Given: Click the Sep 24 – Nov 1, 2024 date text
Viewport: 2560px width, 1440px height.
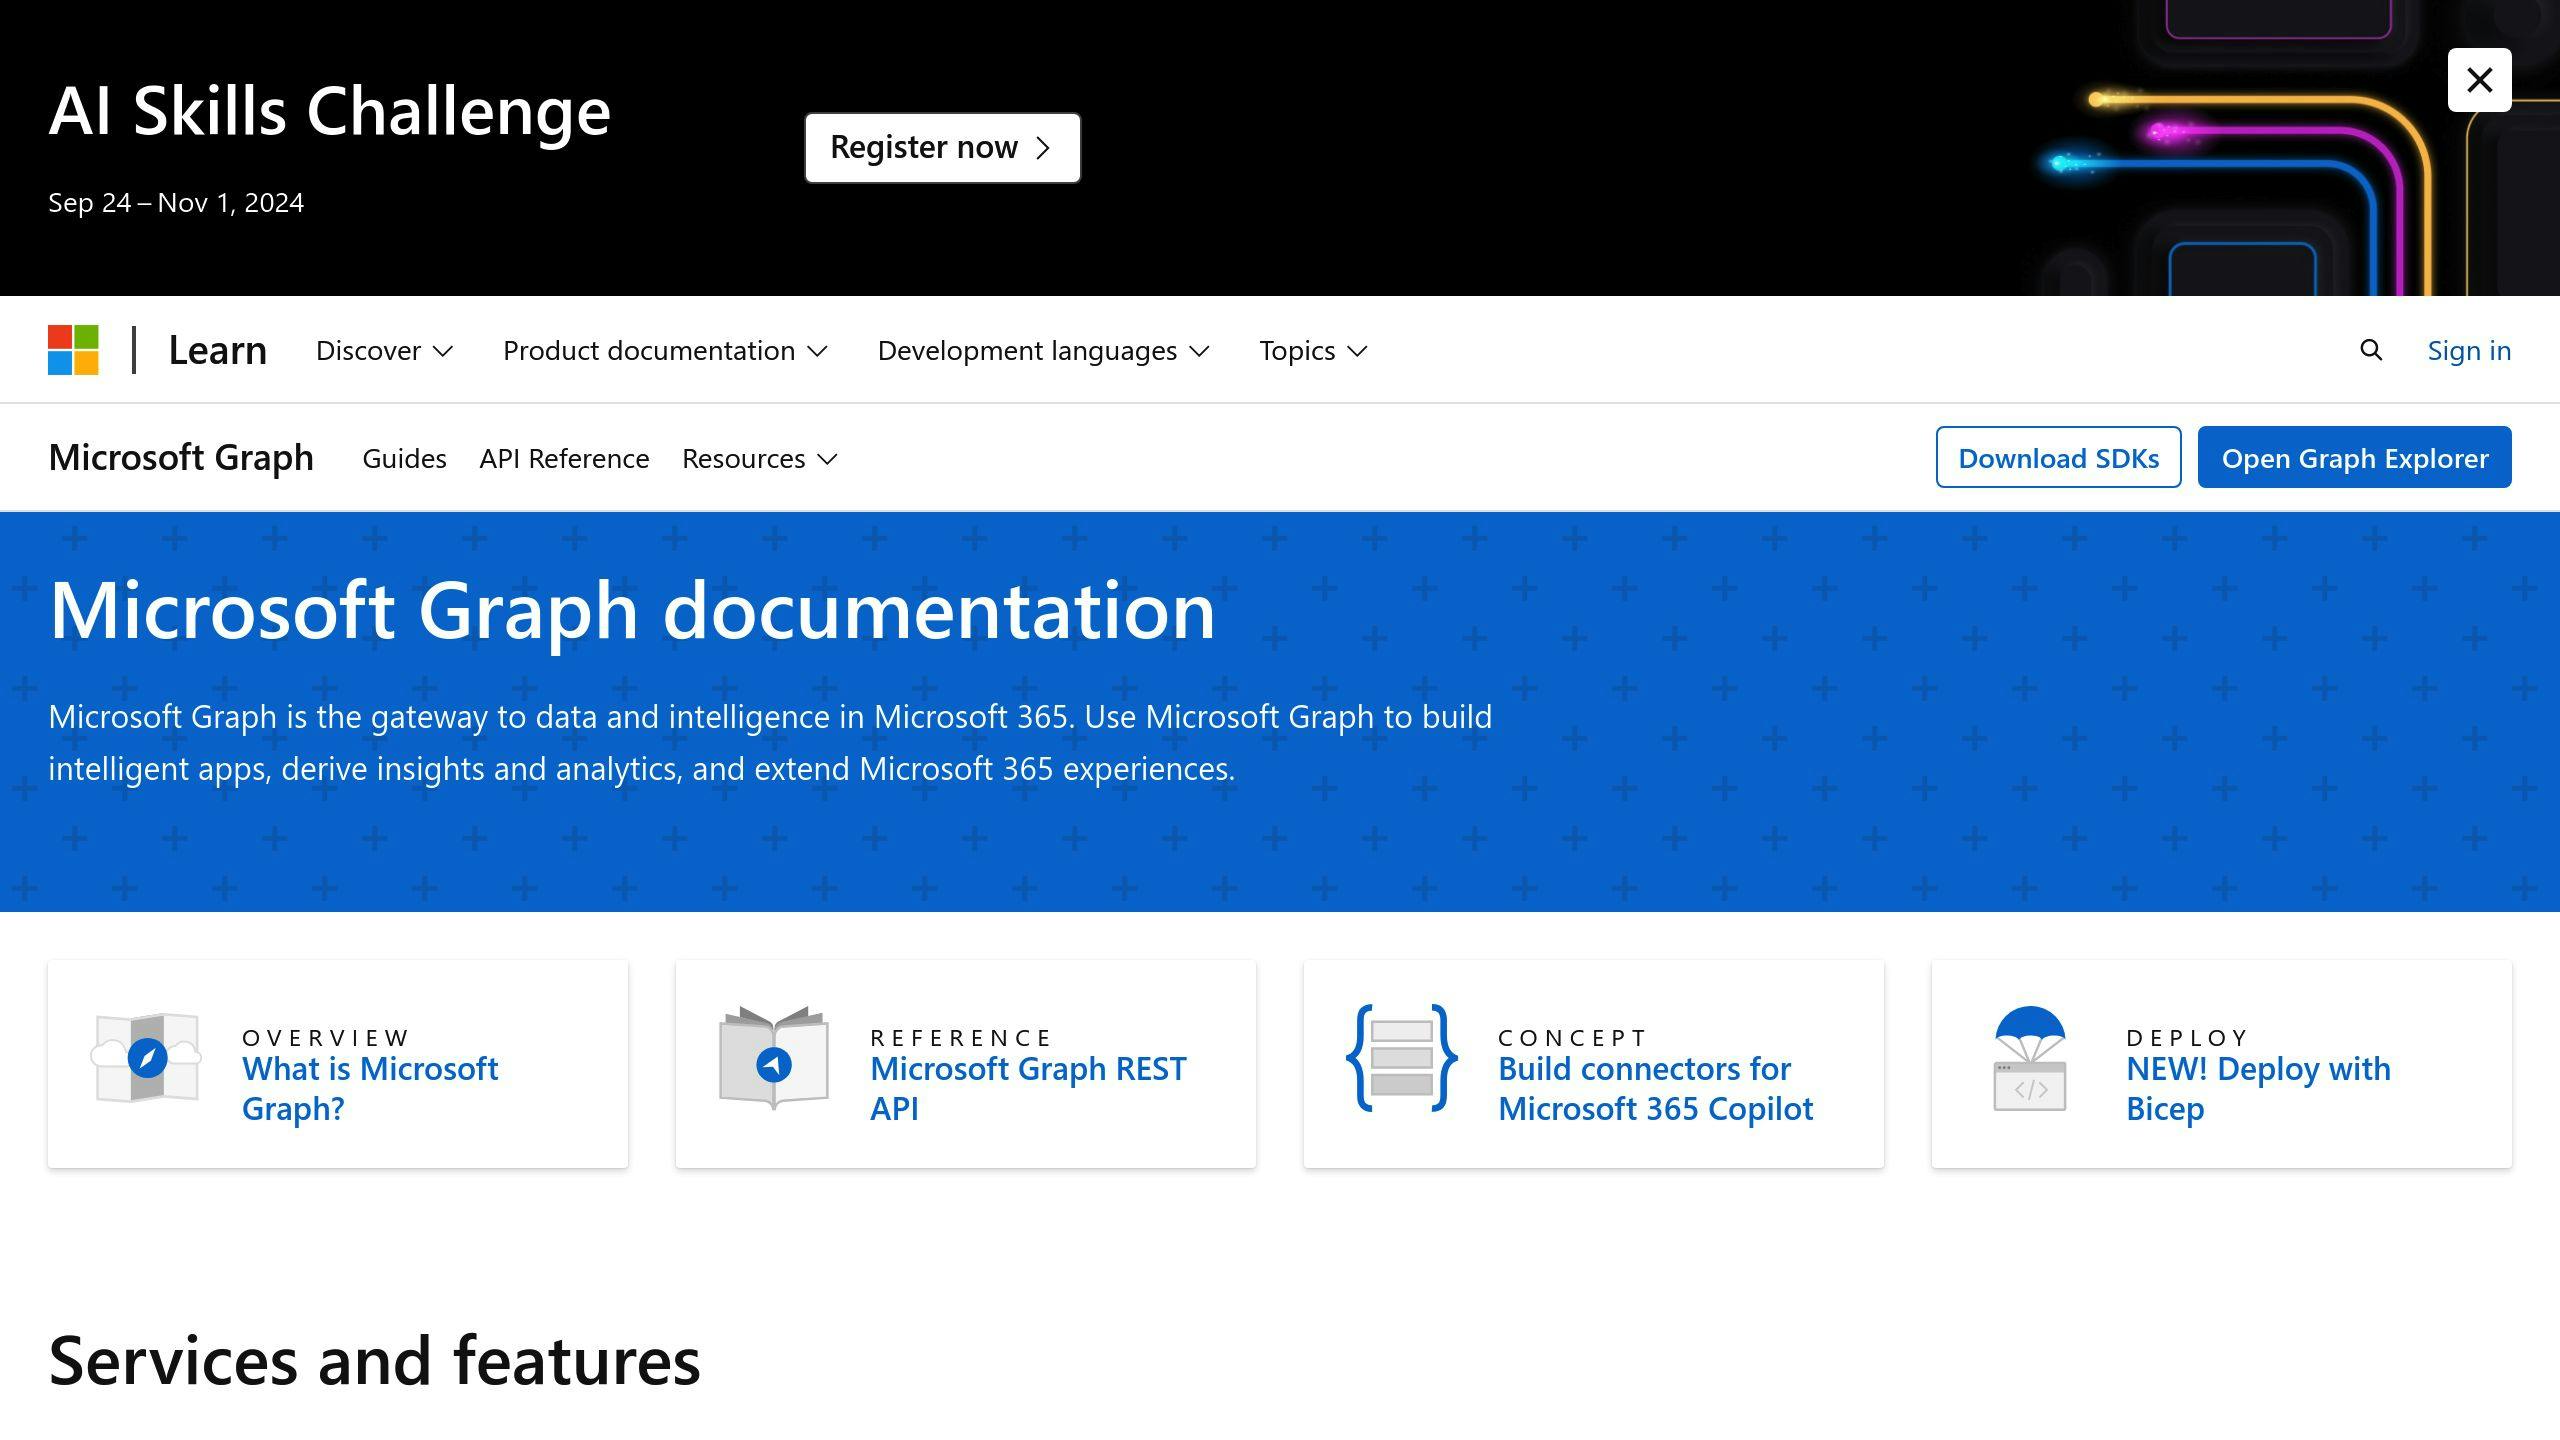Looking at the screenshot, I should [176, 202].
